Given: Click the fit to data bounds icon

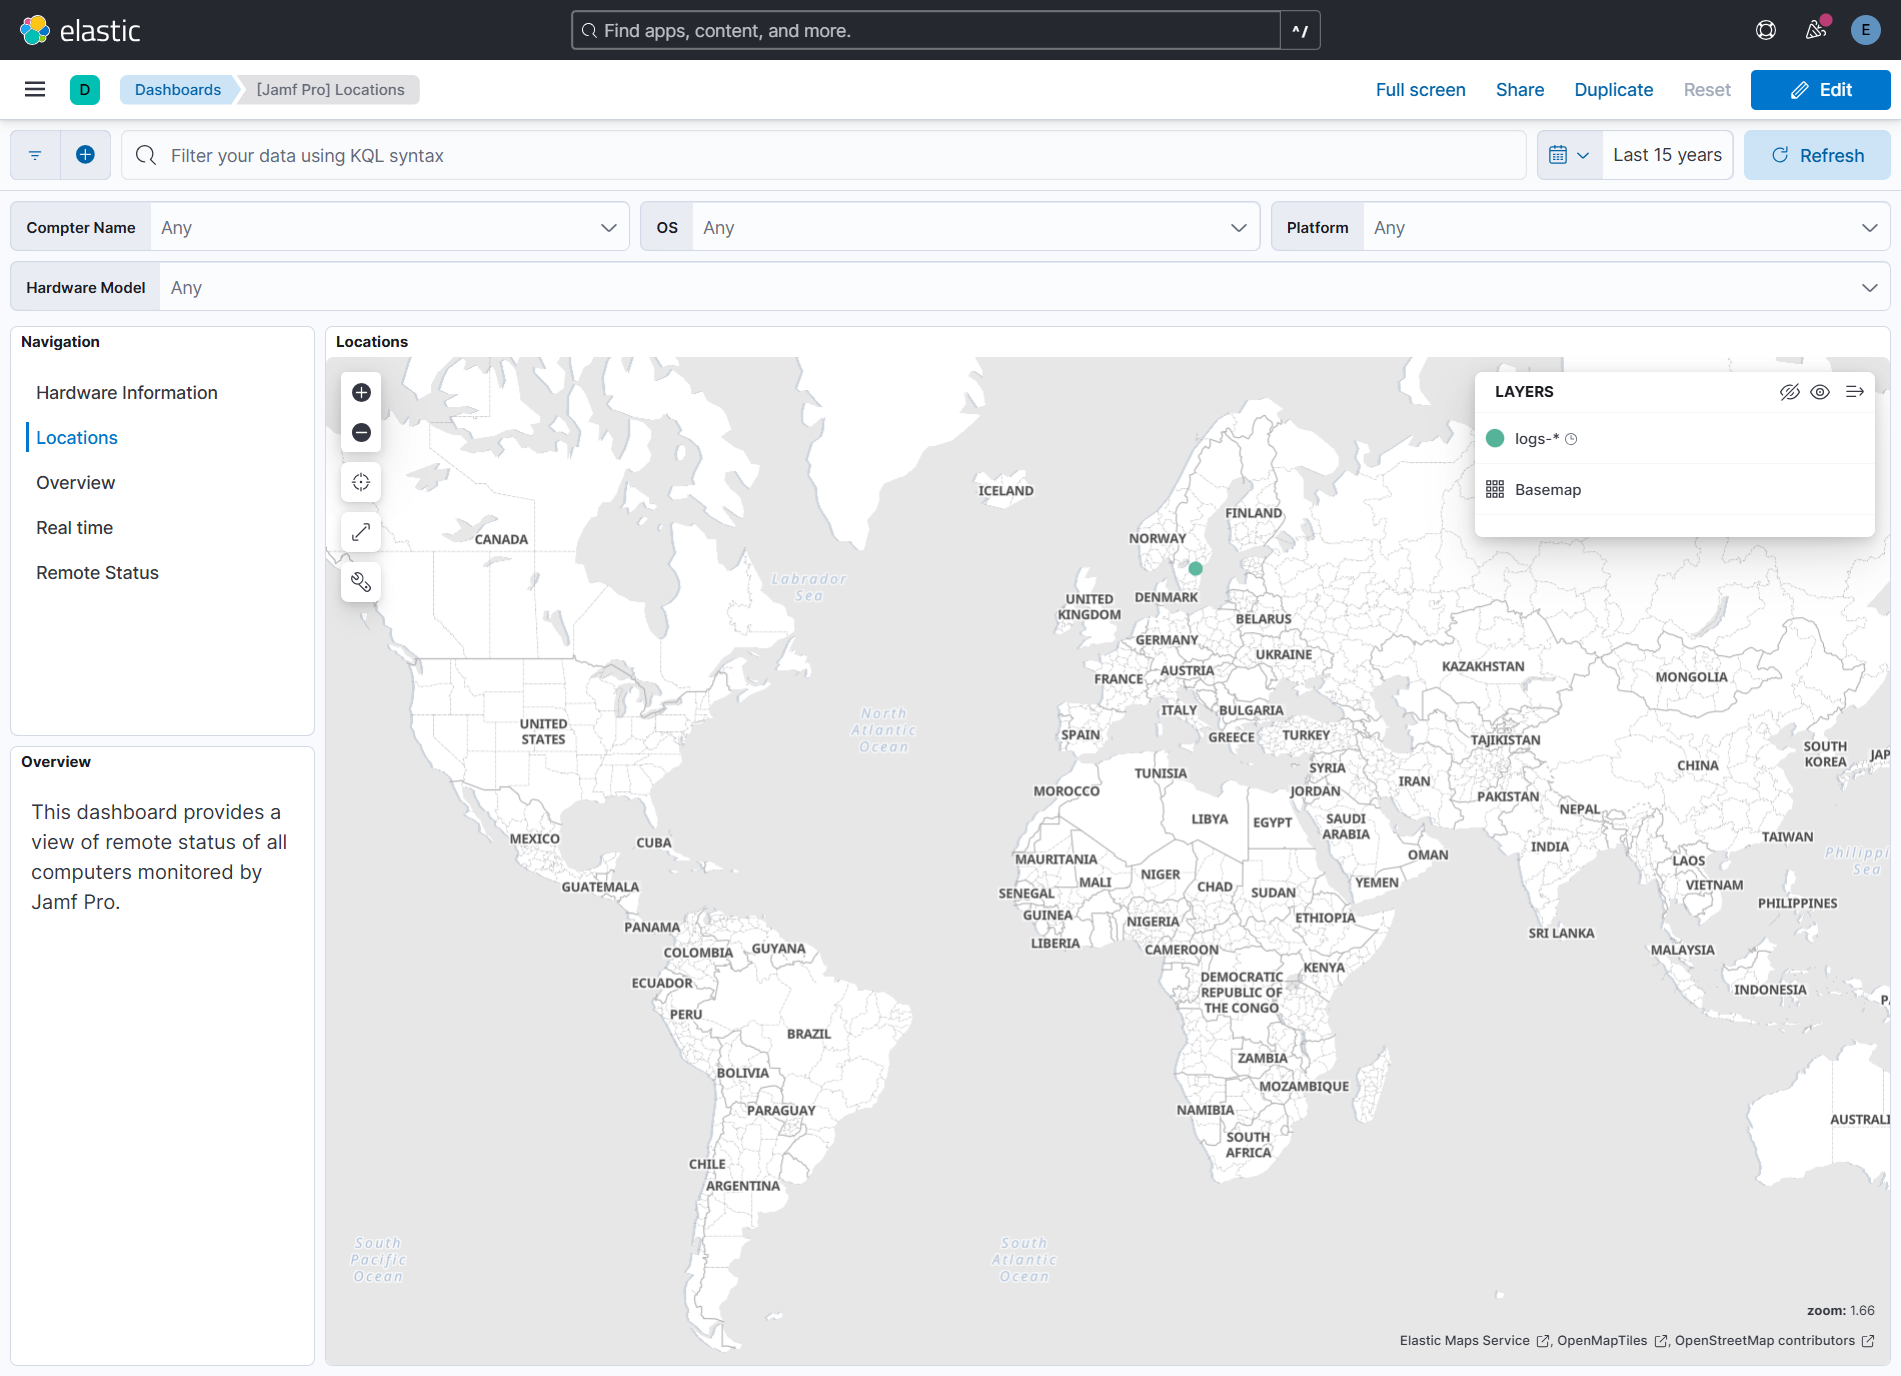Looking at the screenshot, I should pos(361,482).
